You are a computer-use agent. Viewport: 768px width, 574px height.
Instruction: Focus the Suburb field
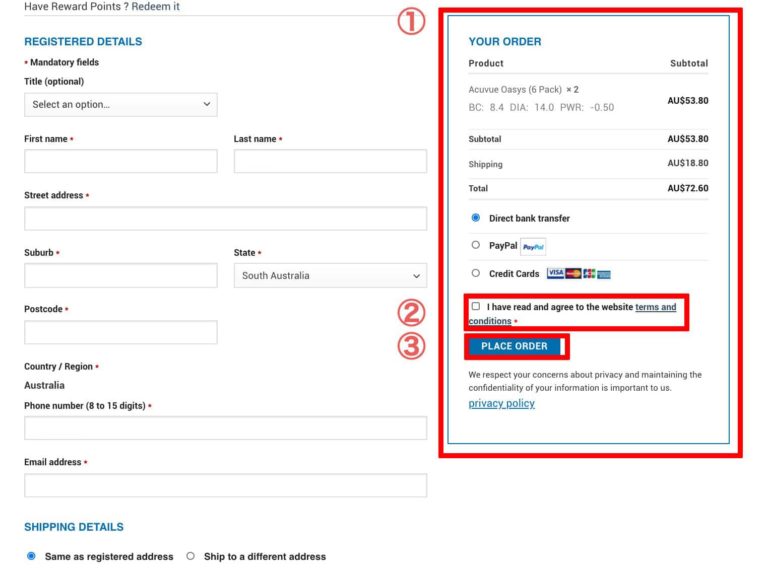click(120, 275)
